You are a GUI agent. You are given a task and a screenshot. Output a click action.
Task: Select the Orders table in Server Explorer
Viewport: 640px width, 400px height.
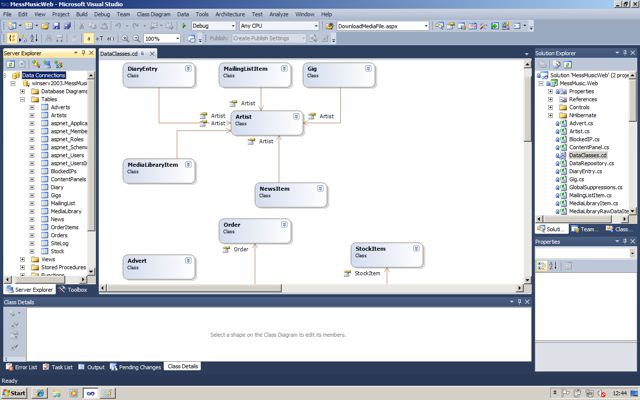[x=59, y=236]
